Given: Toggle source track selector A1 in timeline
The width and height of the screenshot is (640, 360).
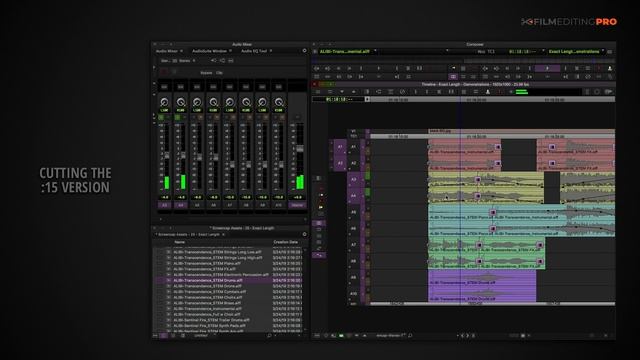Looking at the screenshot, I should [340, 147].
